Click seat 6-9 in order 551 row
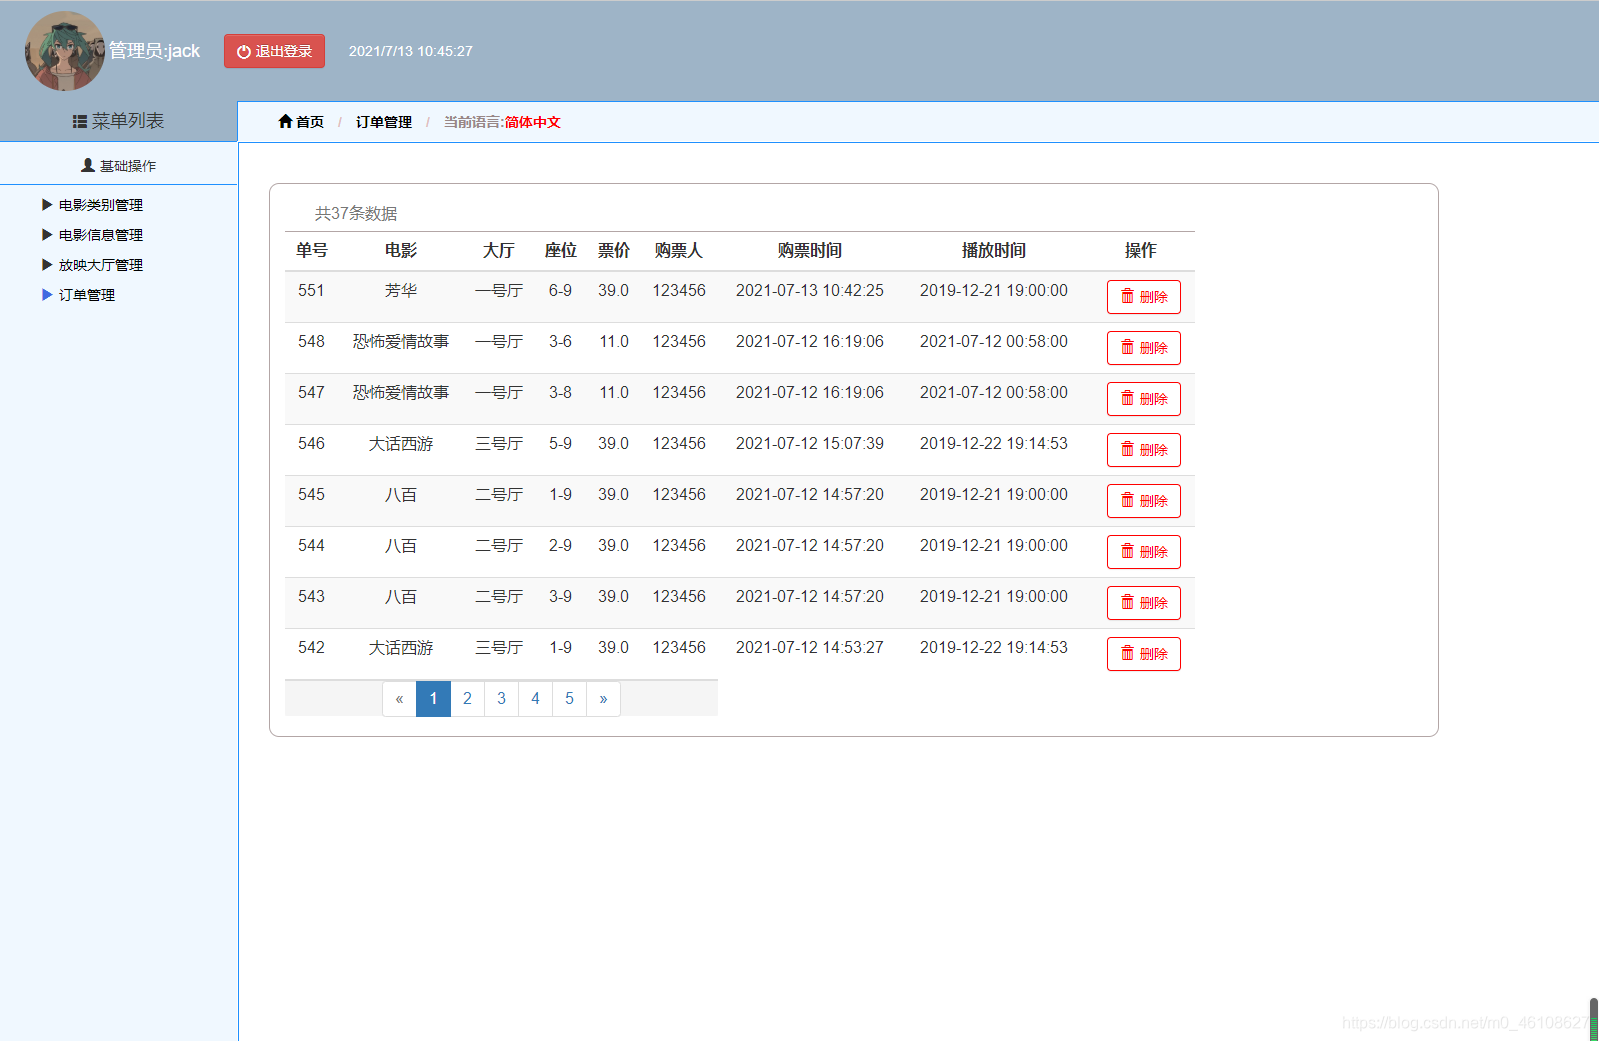Viewport: 1599px width, 1041px height. point(560,291)
